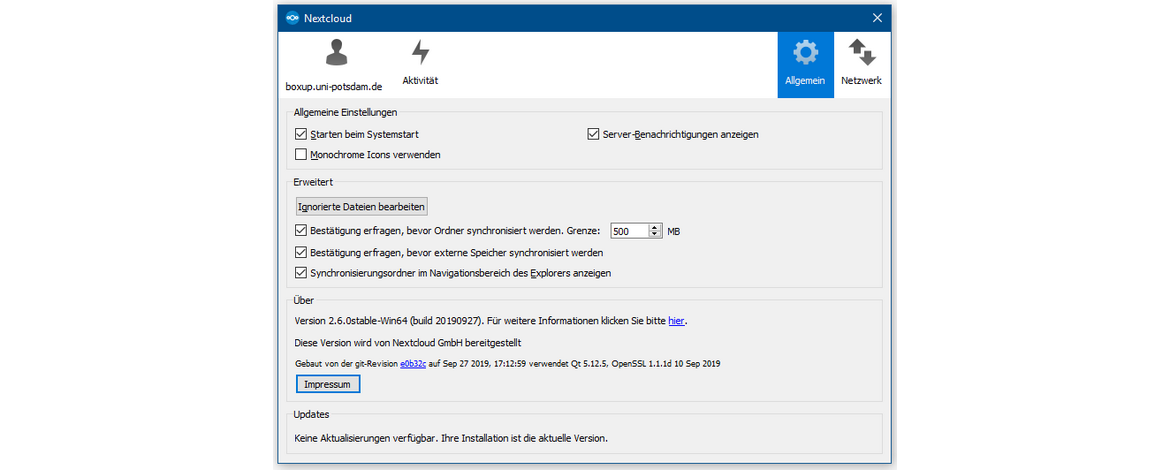Disable Starten beim Systemstart
The image size is (1170, 470).
pyautogui.click(x=301, y=134)
